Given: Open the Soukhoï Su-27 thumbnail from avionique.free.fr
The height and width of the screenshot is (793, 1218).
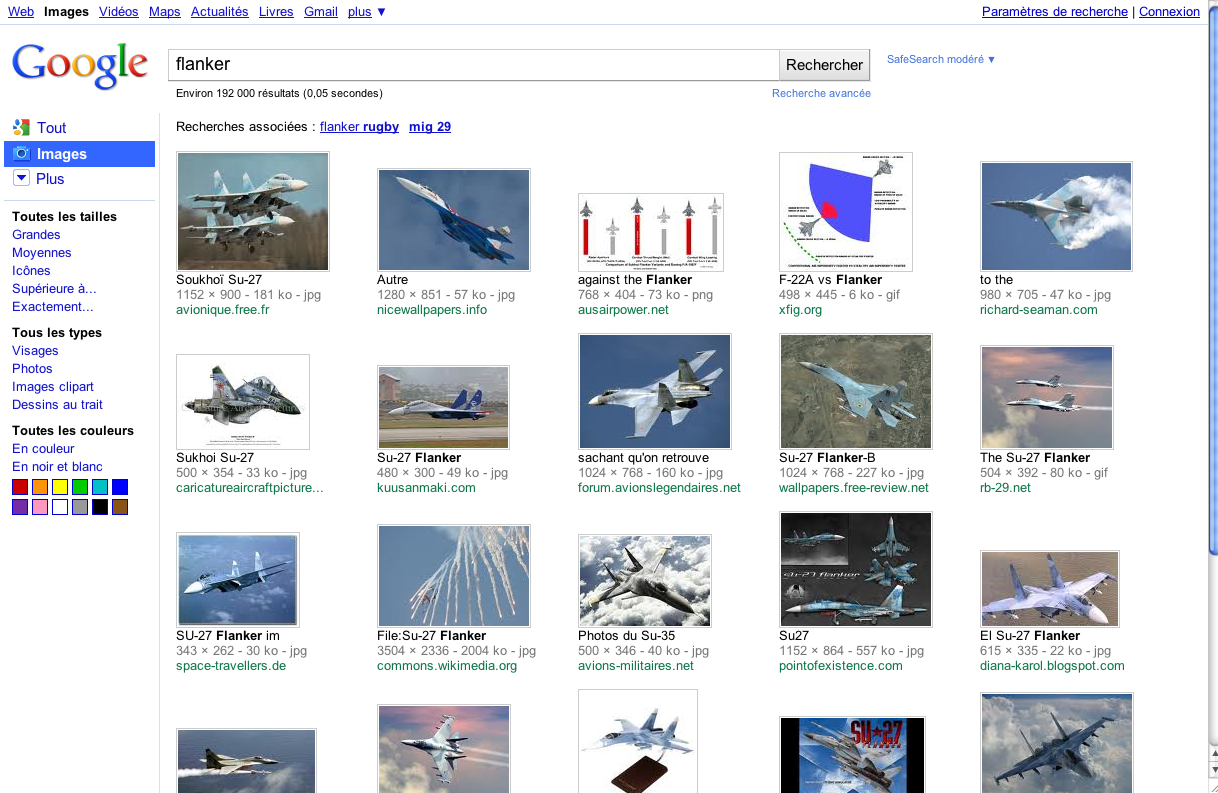Looking at the screenshot, I should [x=252, y=211].
